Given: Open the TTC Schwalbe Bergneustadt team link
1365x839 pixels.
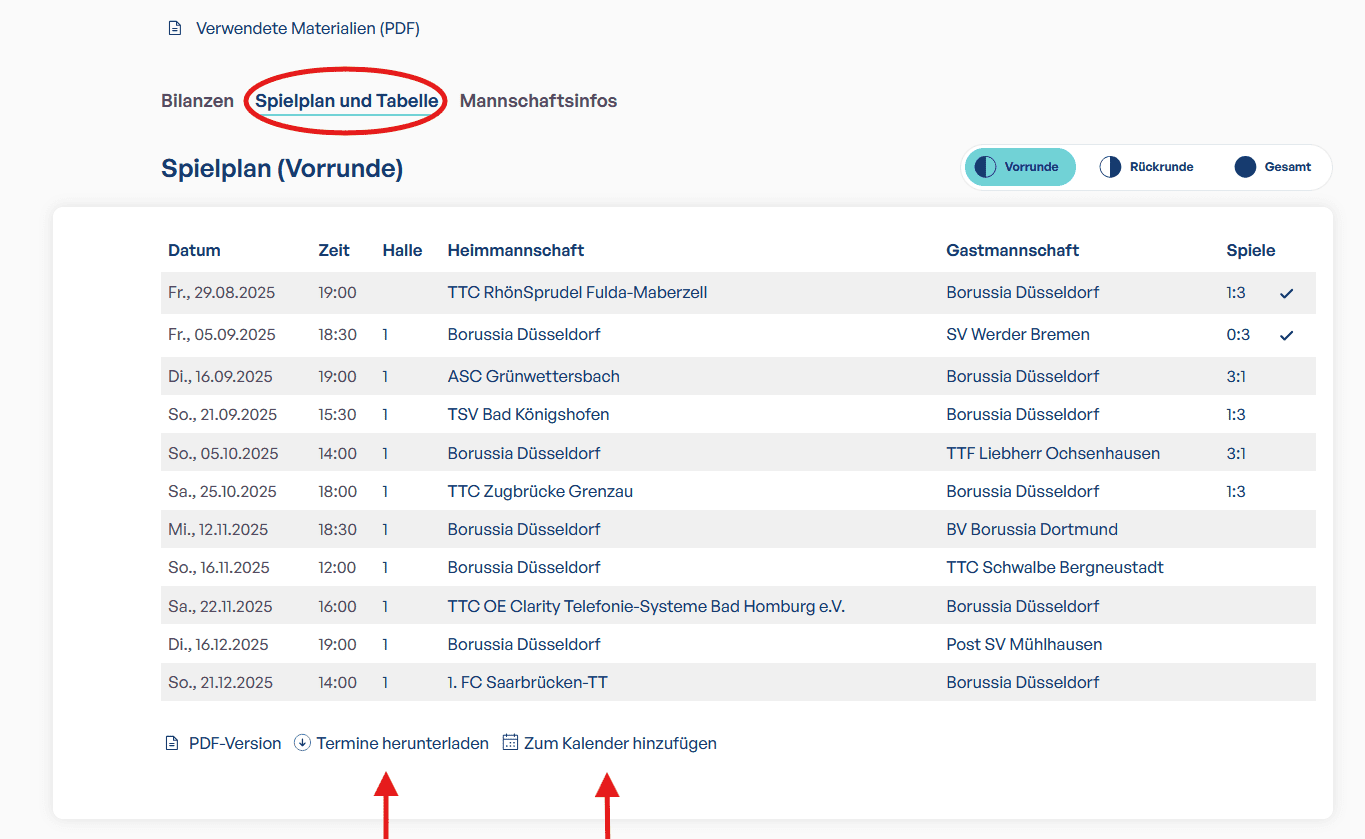Looking at the screenshot, I should coord(1055,568).
